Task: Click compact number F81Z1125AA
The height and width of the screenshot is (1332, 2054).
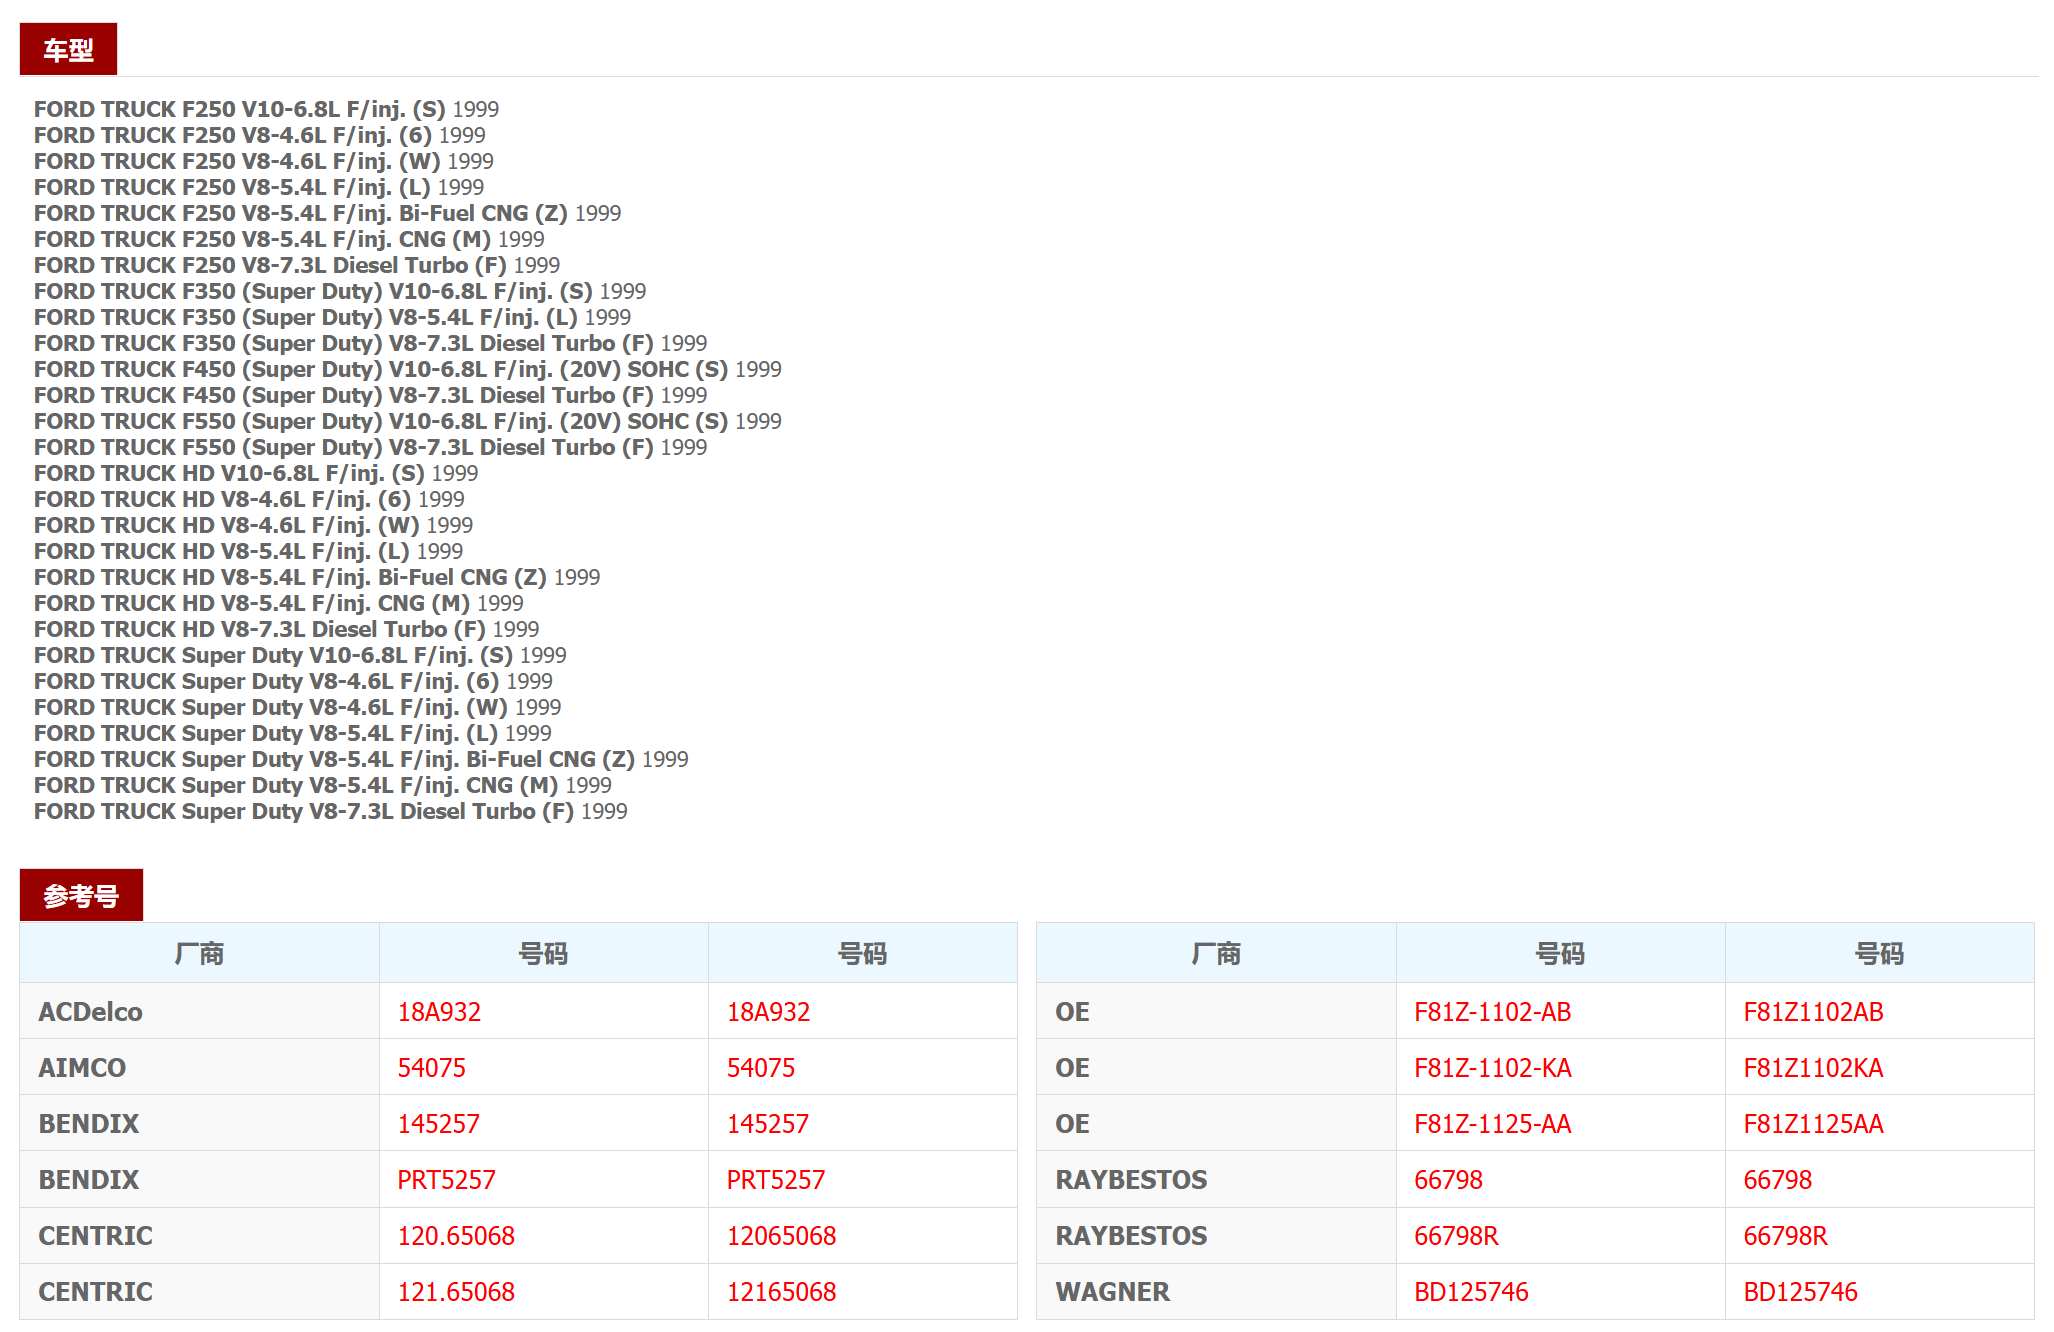Action: [1813, 1124]
